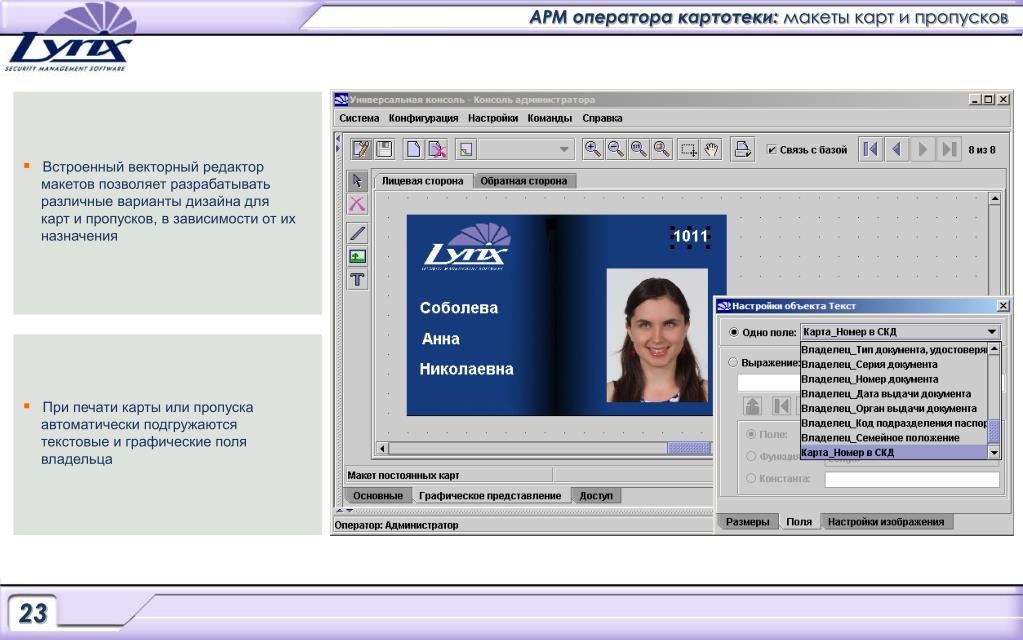Image resolution: width=1023 pixels, height=640 pixels.
Task: Switch to the Обратная сторона tab
Action: click(523, 181)
